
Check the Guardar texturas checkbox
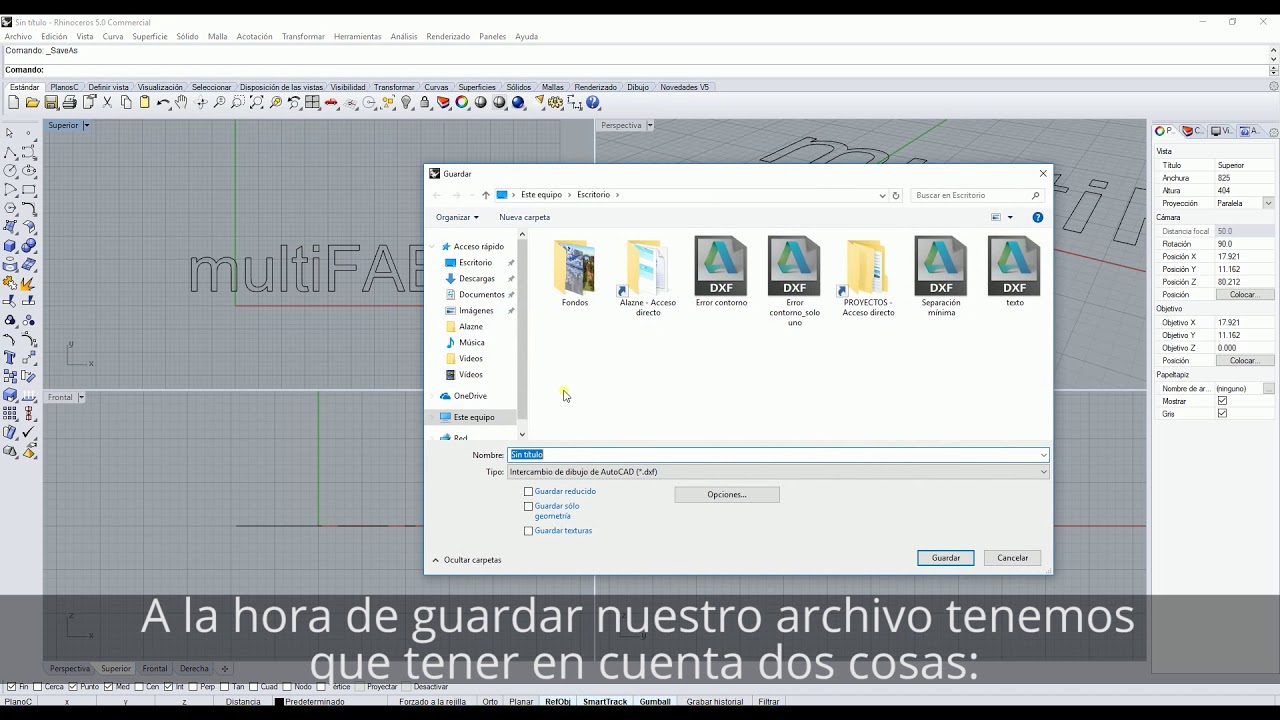click(529, 531)
